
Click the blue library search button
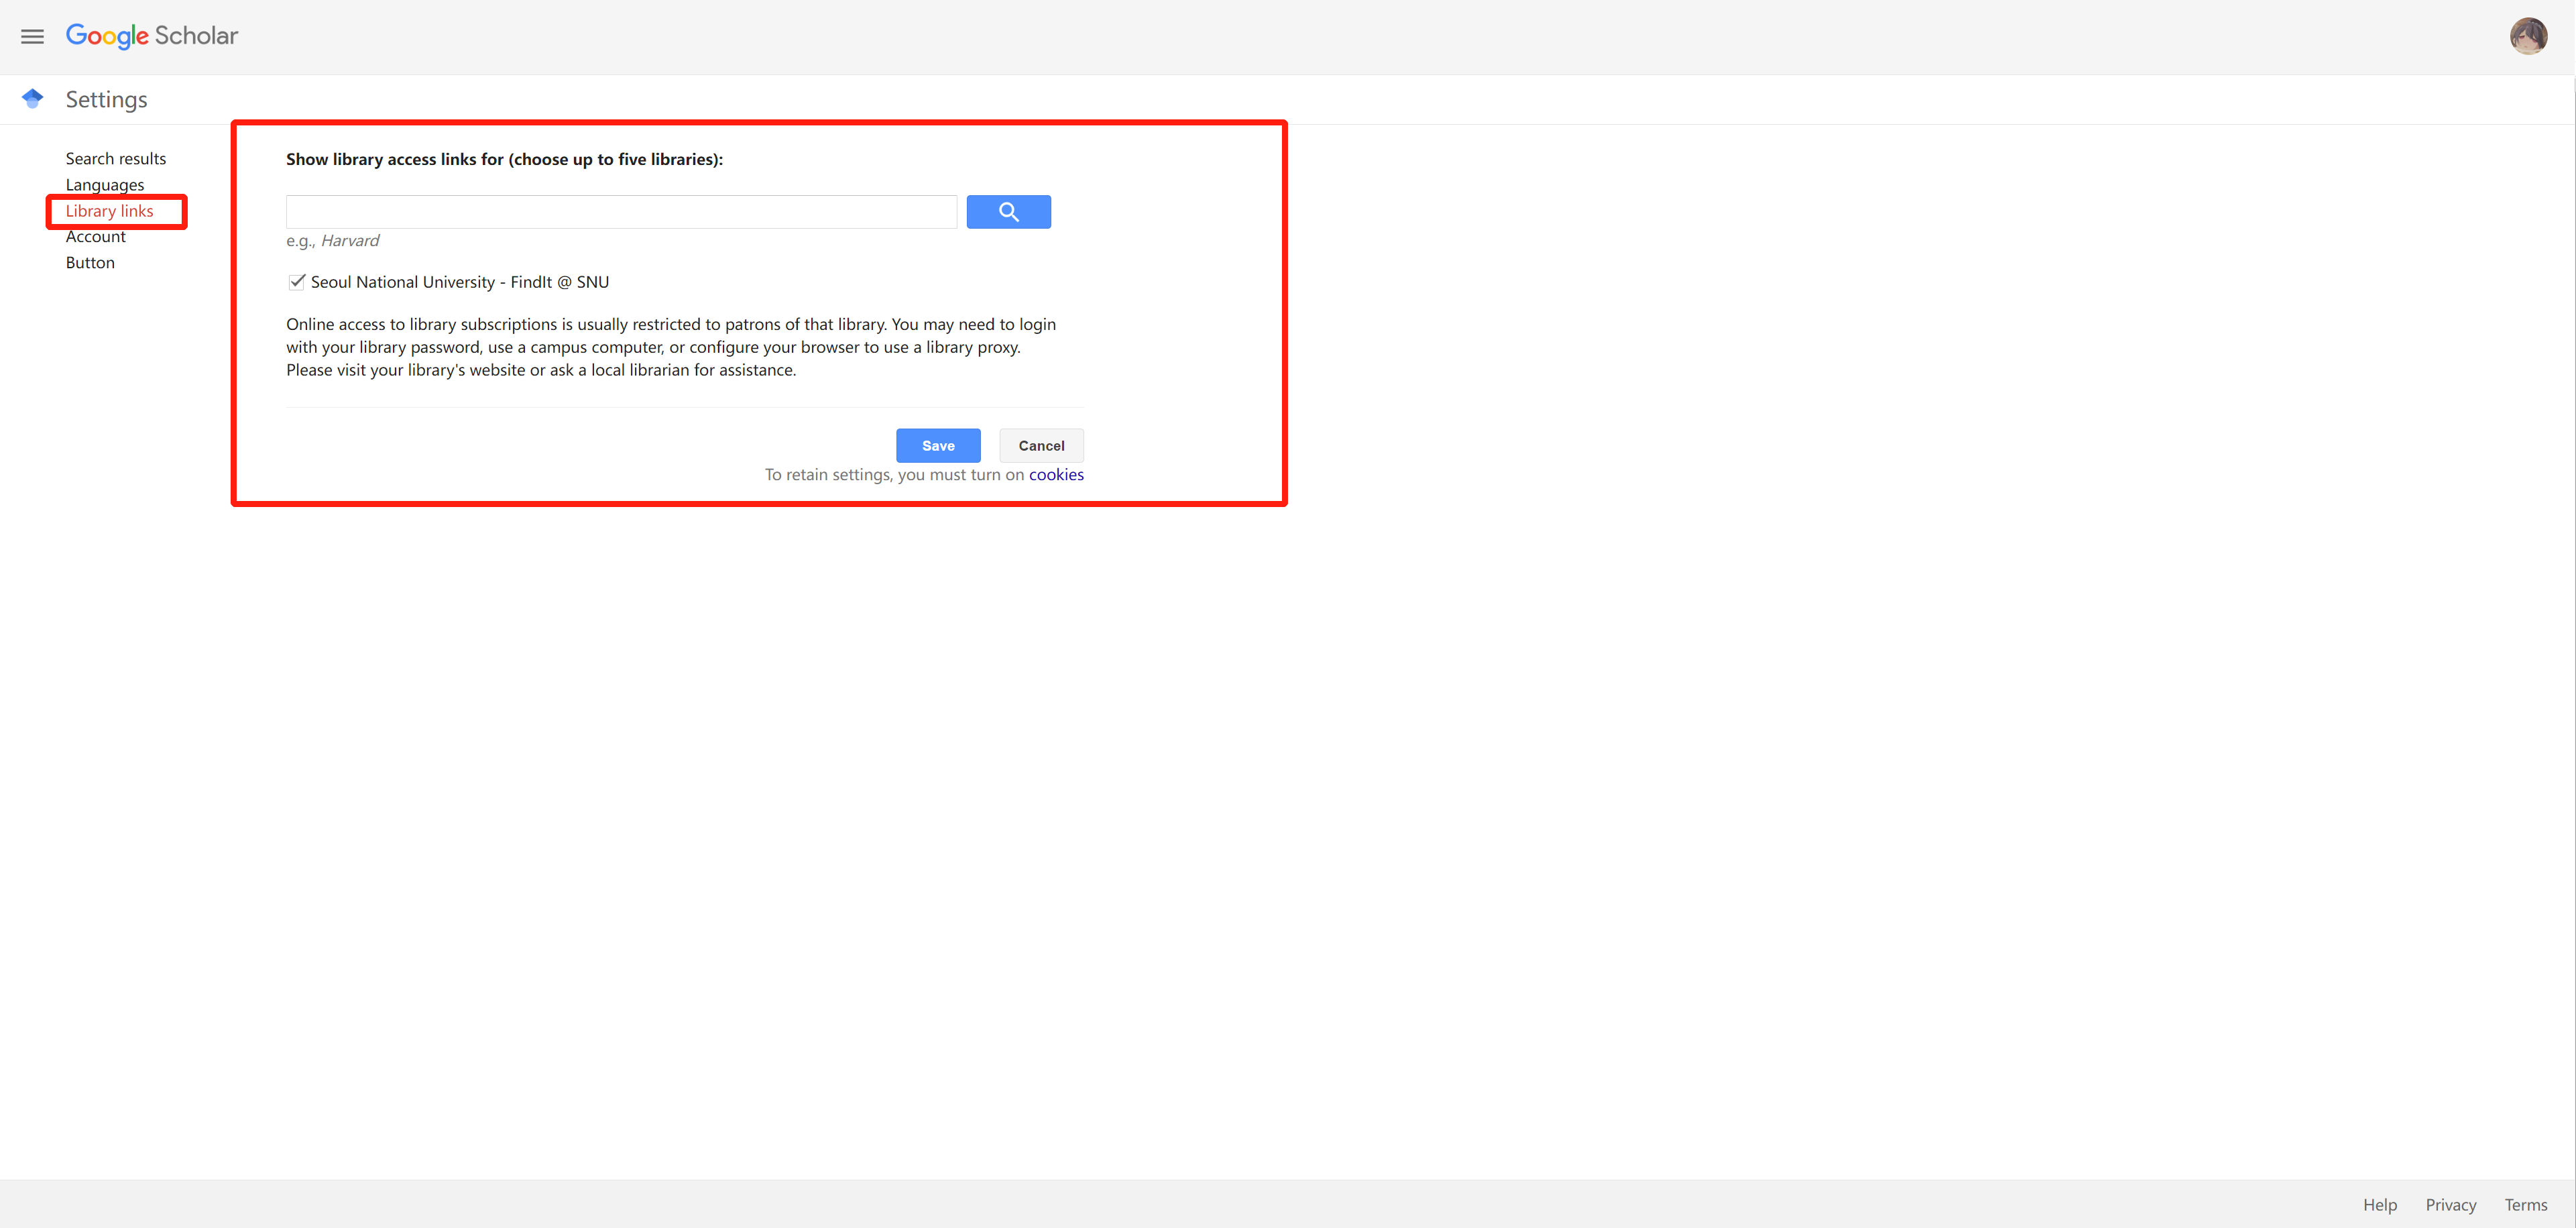pos(1008,212)
